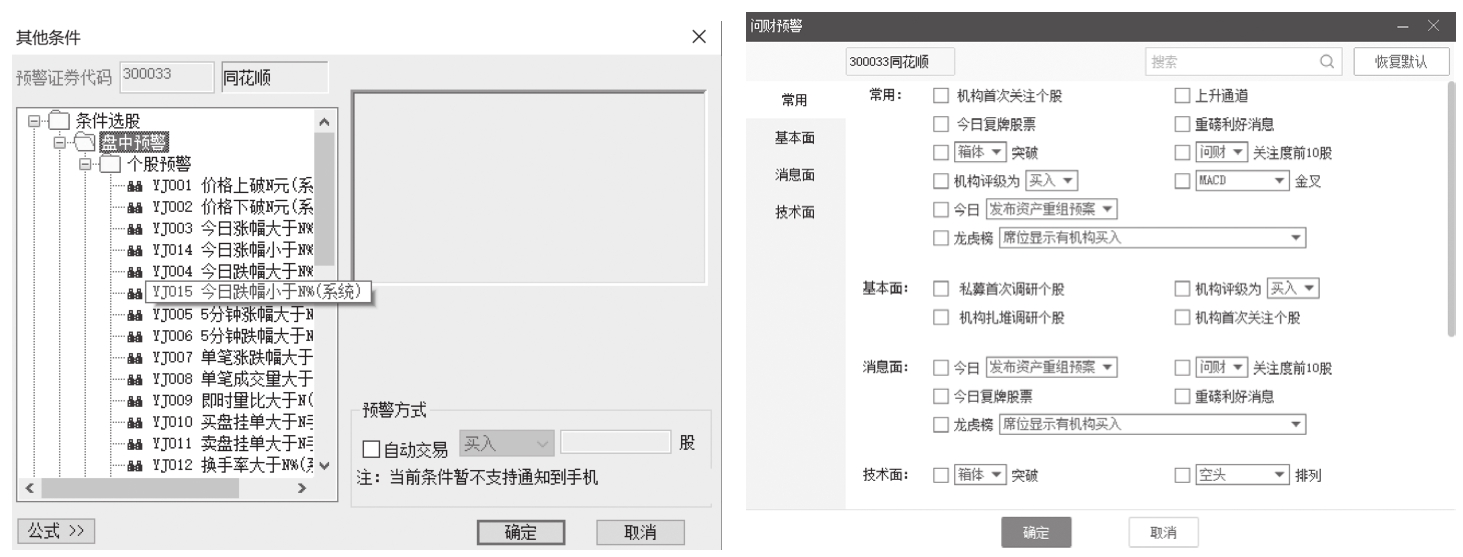This screenshot has width=1463, height=557.
Task: Close the 其他条件 dialog
Action: pos(700,37)
